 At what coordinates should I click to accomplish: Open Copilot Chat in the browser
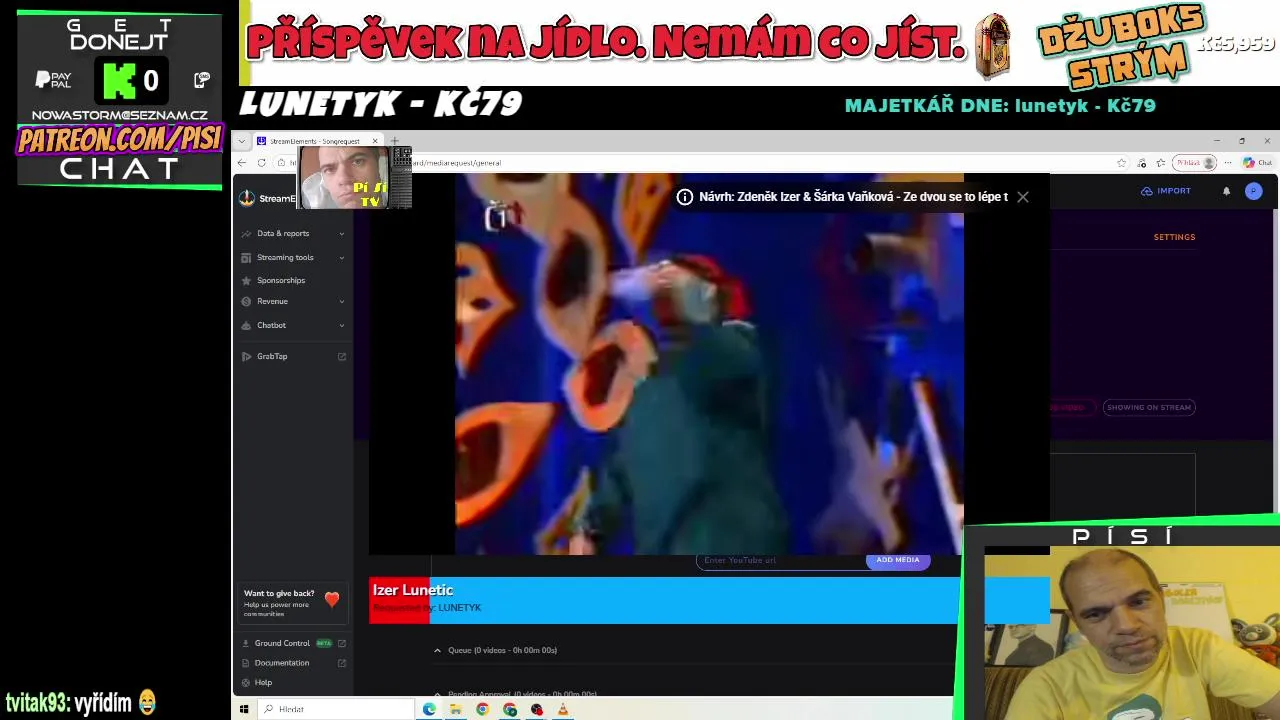[x=1257, y=163]
